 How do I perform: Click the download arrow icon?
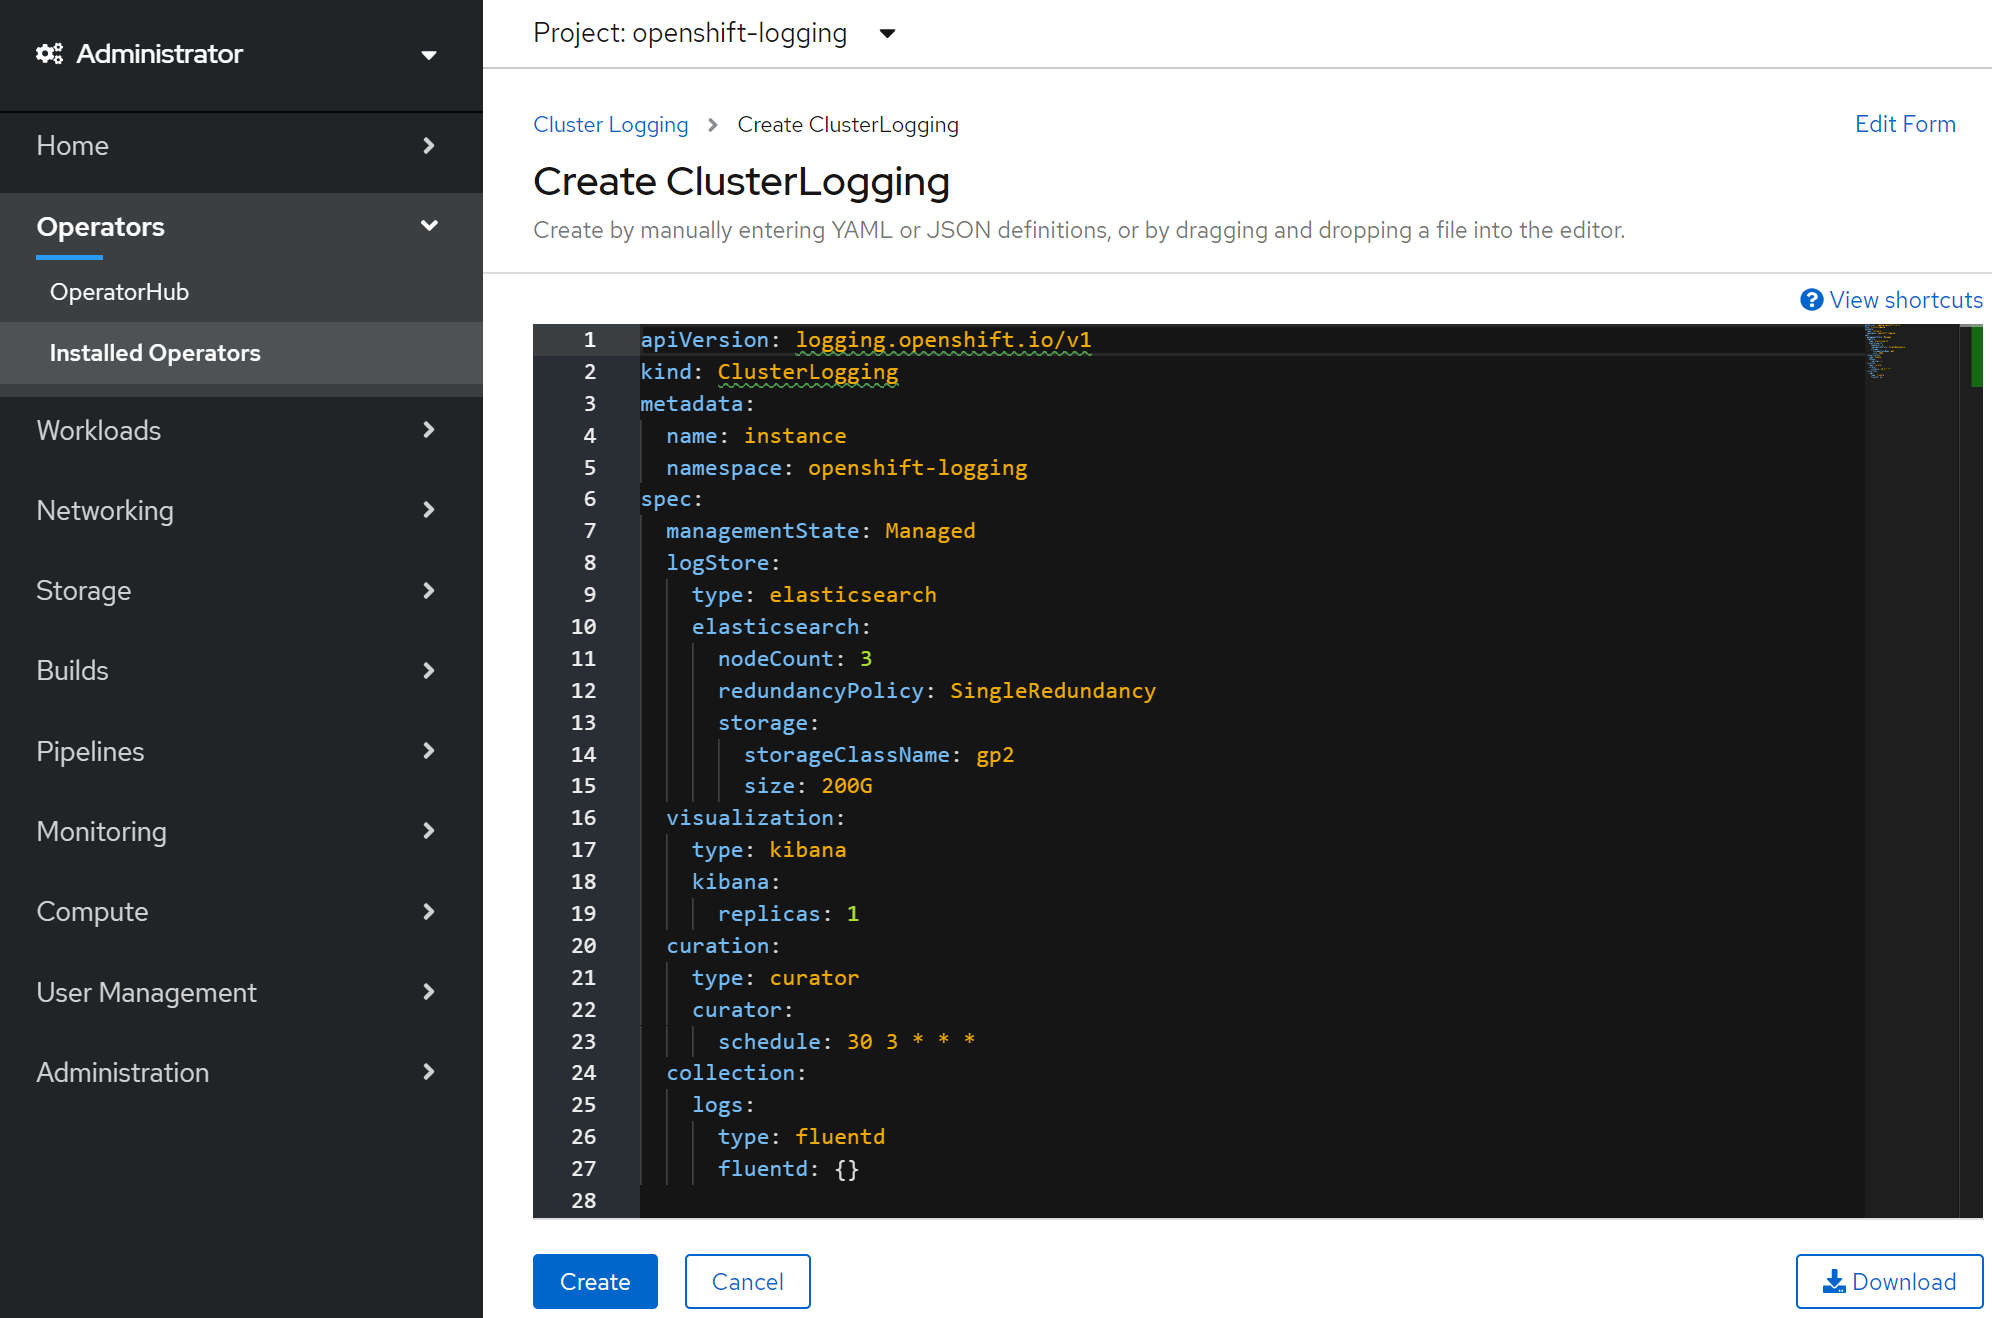[x=1834, y=1281]
